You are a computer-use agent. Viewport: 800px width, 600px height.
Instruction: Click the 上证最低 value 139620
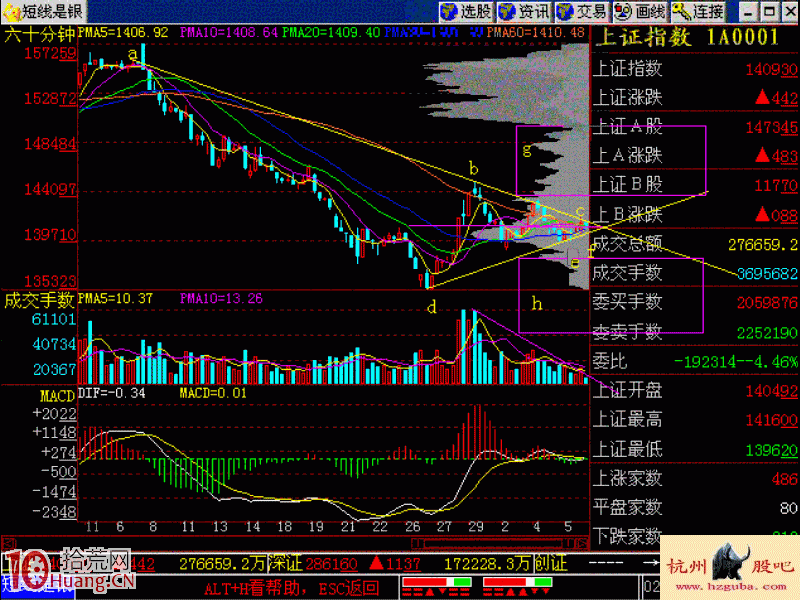click(771, 451)
